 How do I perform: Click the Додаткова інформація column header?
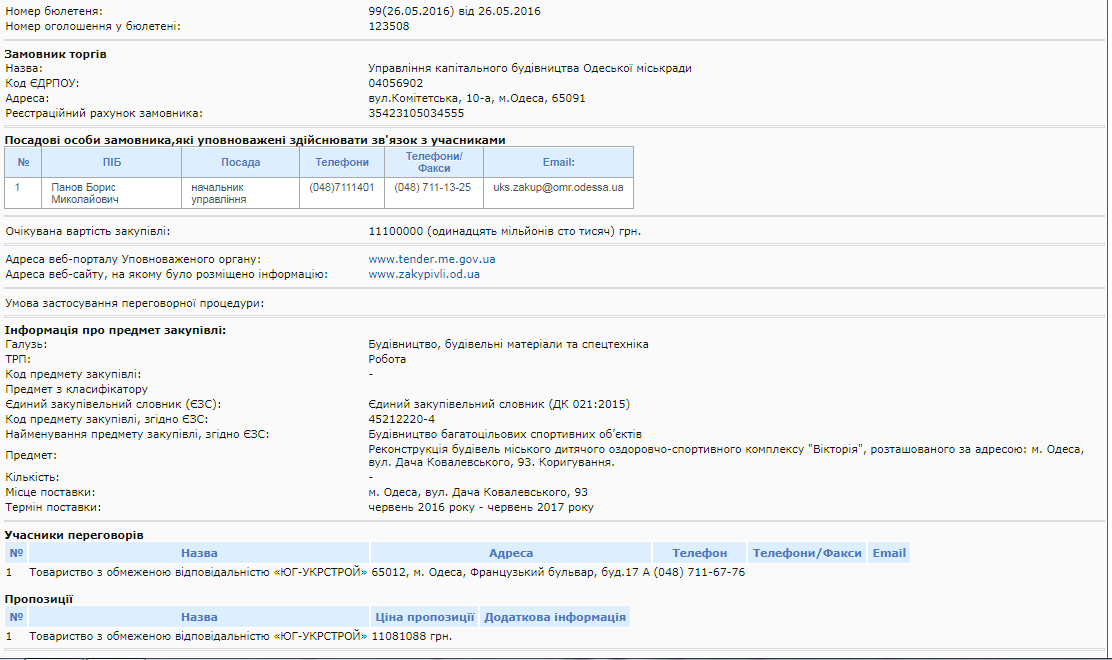coord(555,617)
